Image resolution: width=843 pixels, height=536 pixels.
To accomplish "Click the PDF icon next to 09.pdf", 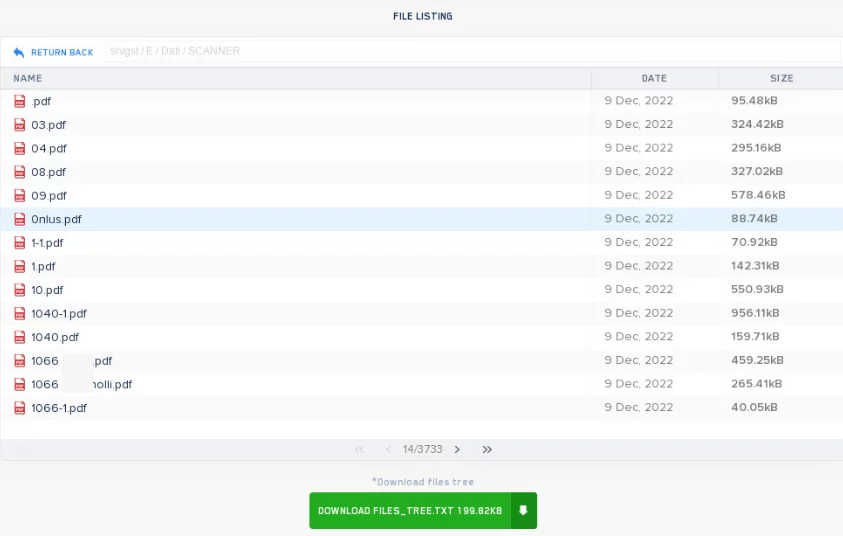I will point(19,196).
